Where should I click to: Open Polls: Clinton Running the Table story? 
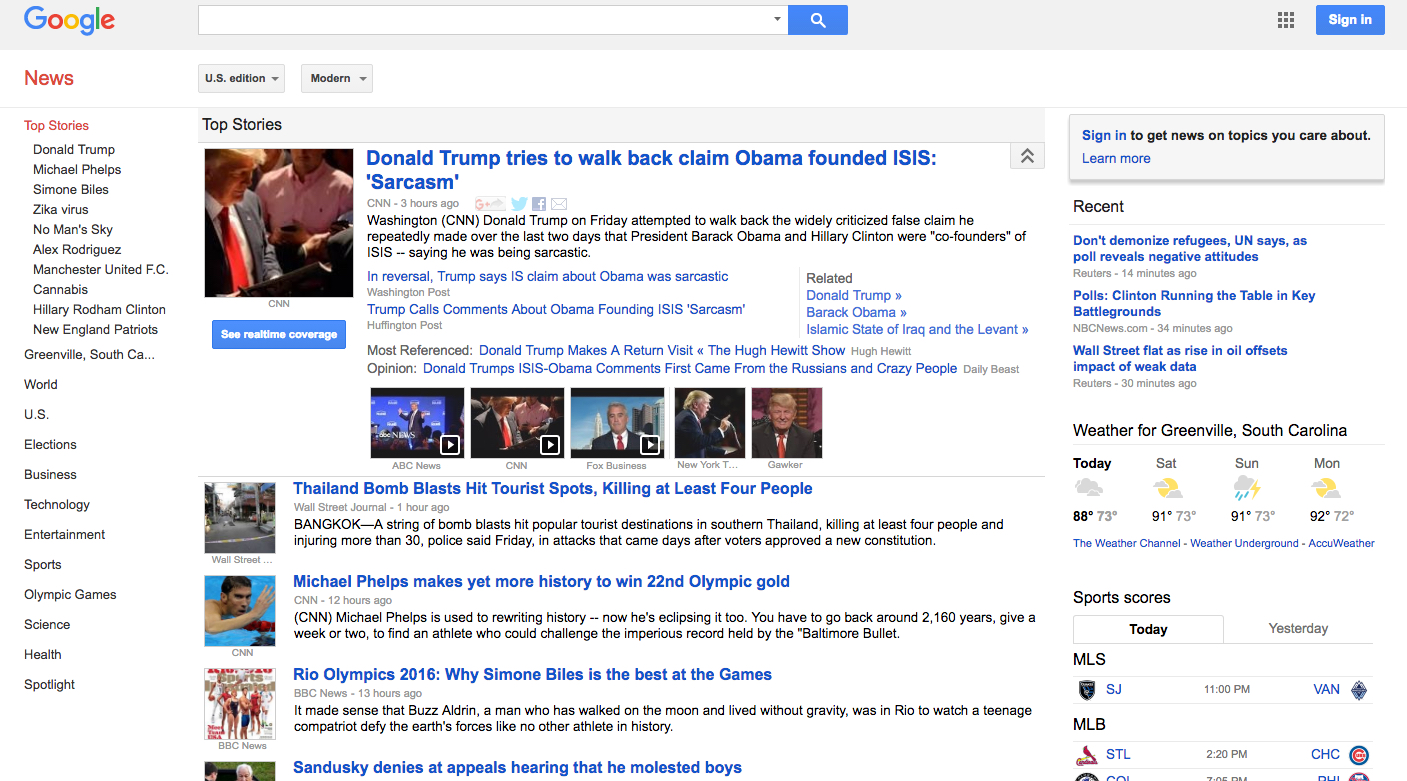click(1194, 303)
